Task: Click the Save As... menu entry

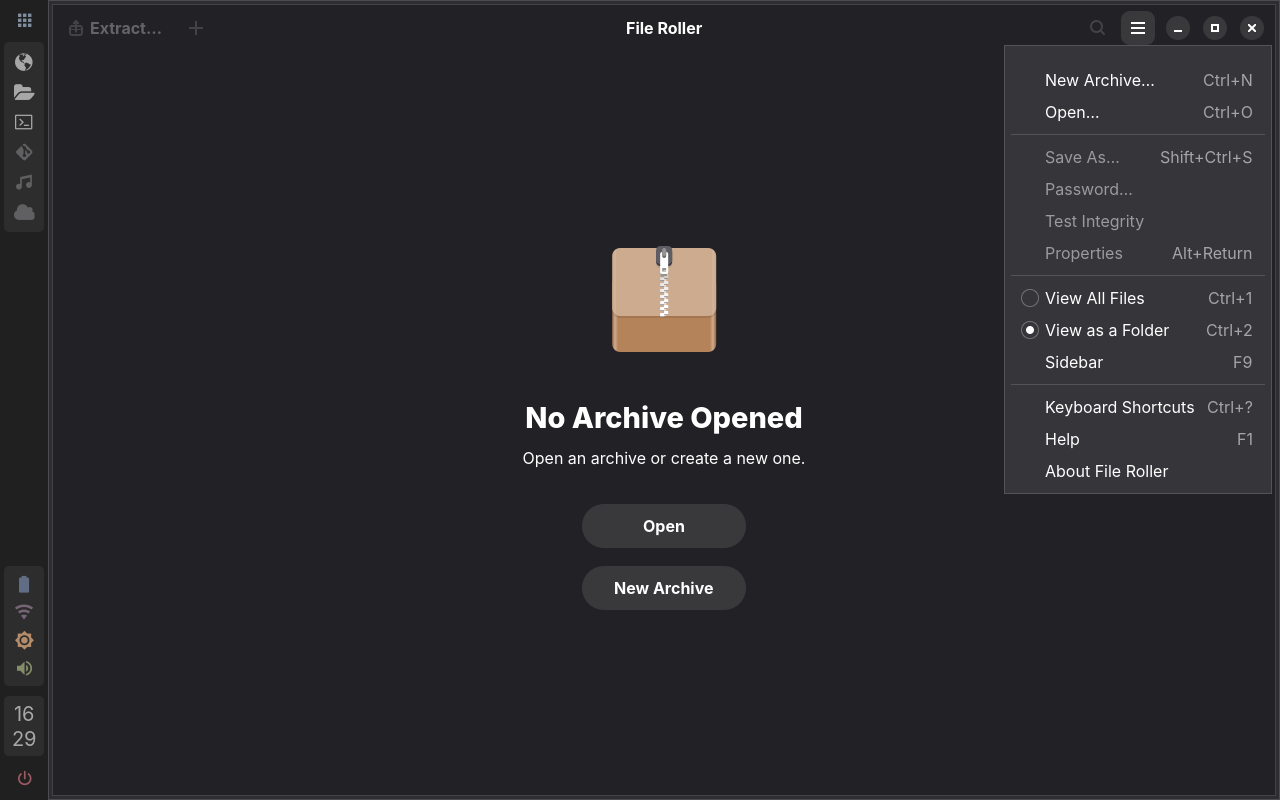Action: 1138,157
